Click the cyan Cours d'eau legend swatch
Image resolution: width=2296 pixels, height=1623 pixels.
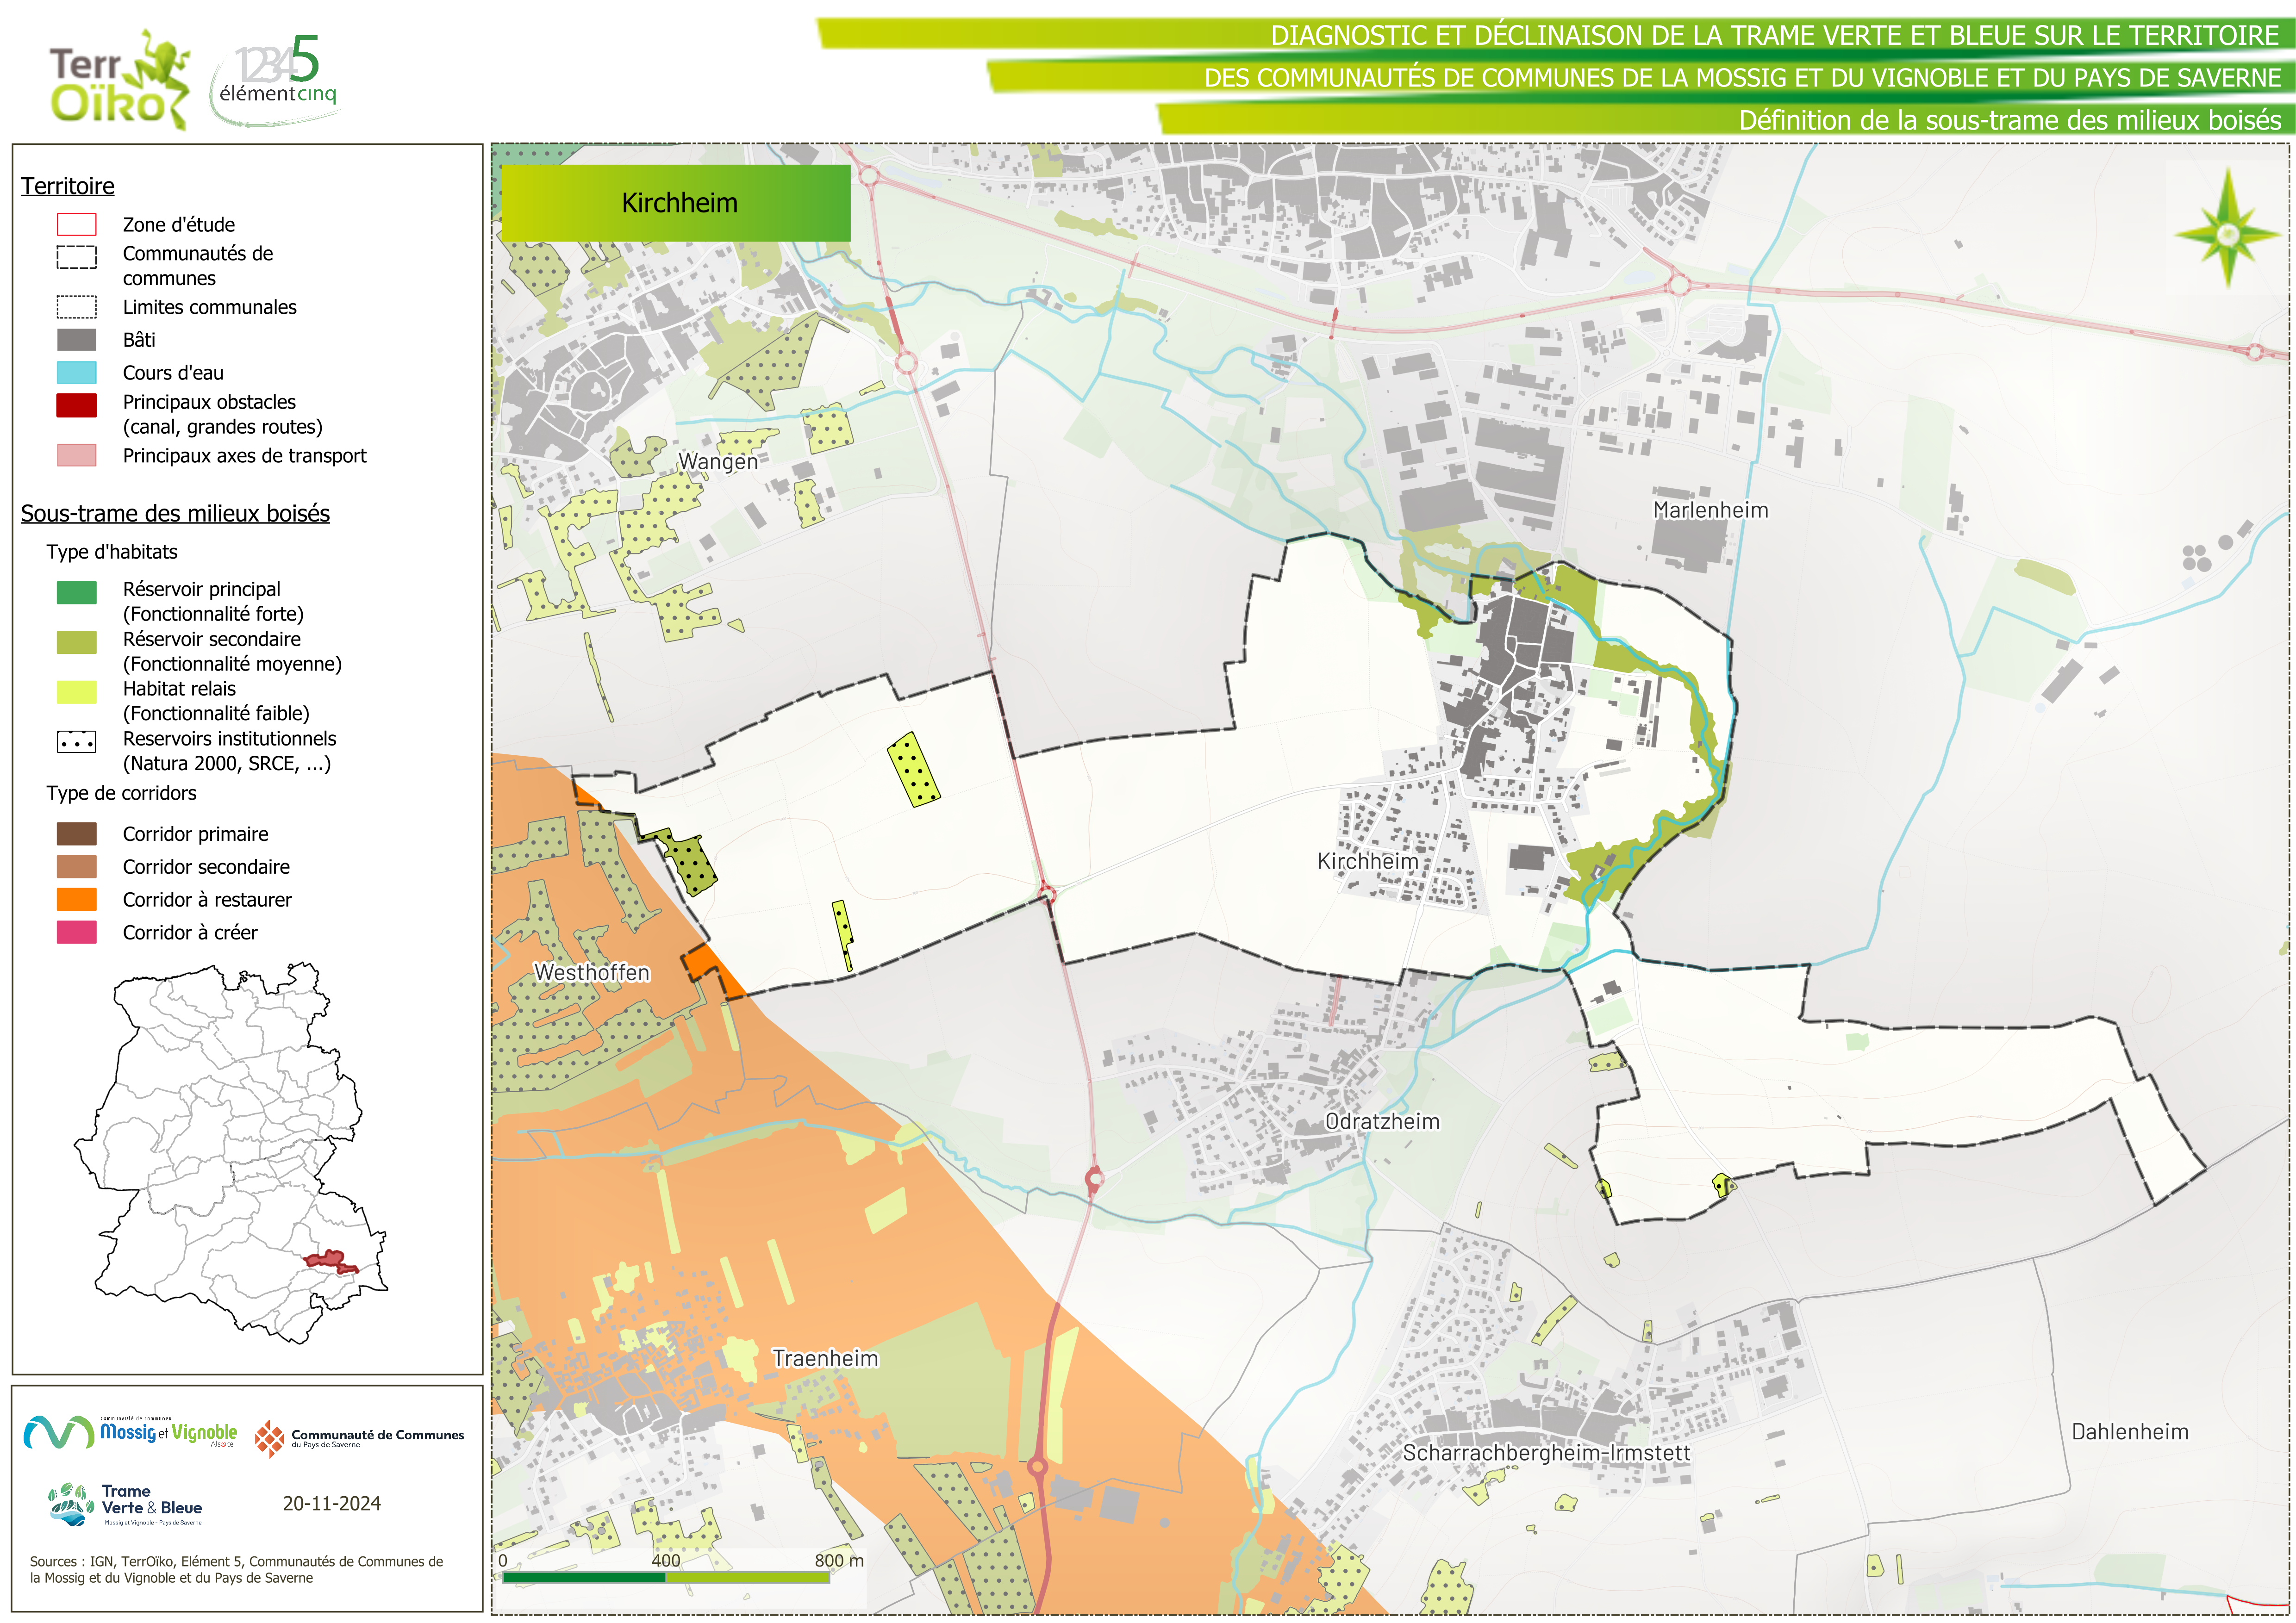pyautogui.click(x=76, y=373)
